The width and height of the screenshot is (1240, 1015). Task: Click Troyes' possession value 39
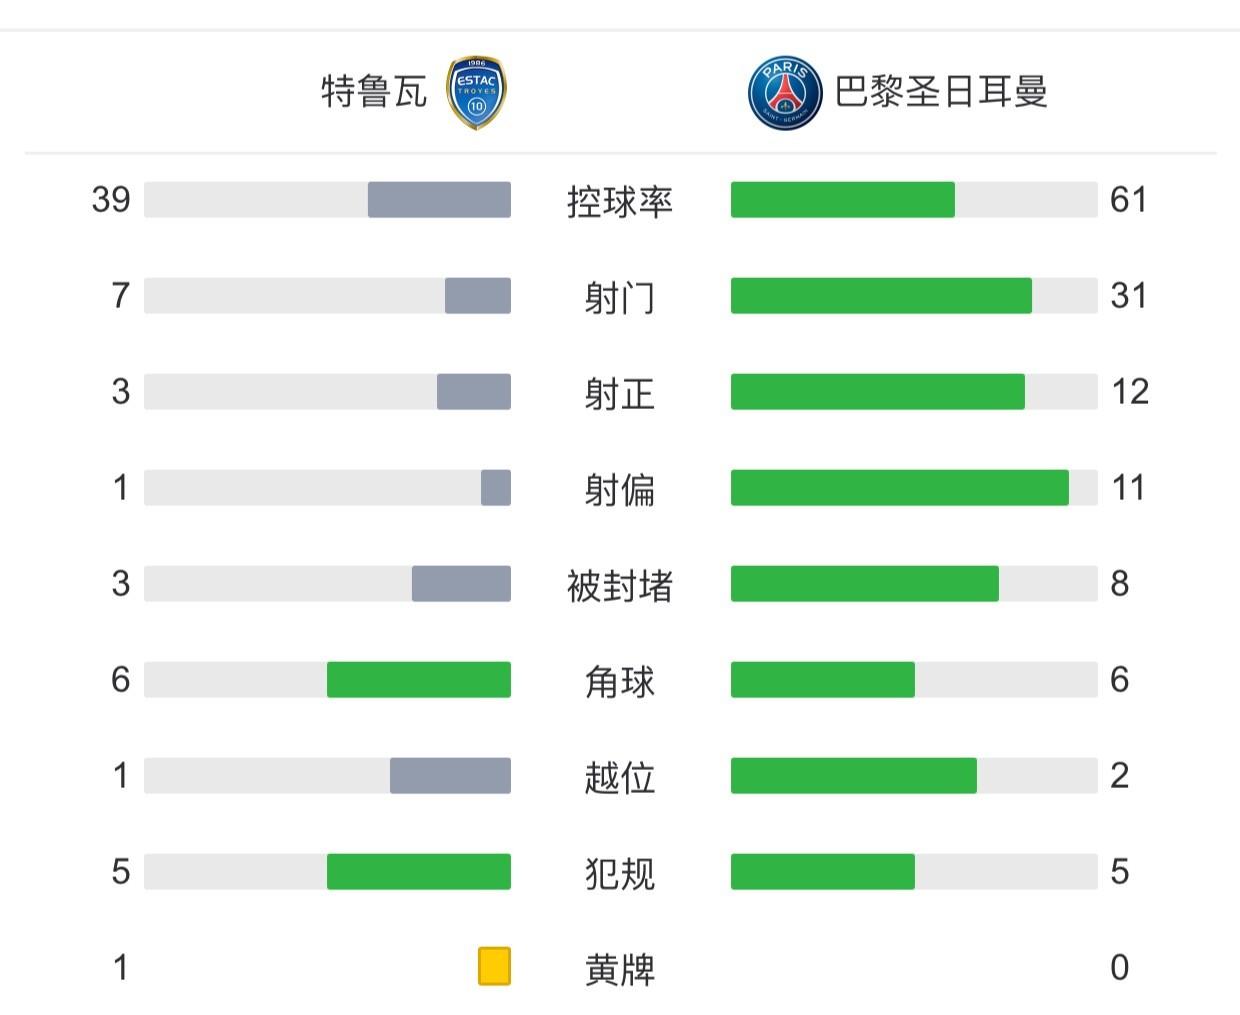coord(111,200)
